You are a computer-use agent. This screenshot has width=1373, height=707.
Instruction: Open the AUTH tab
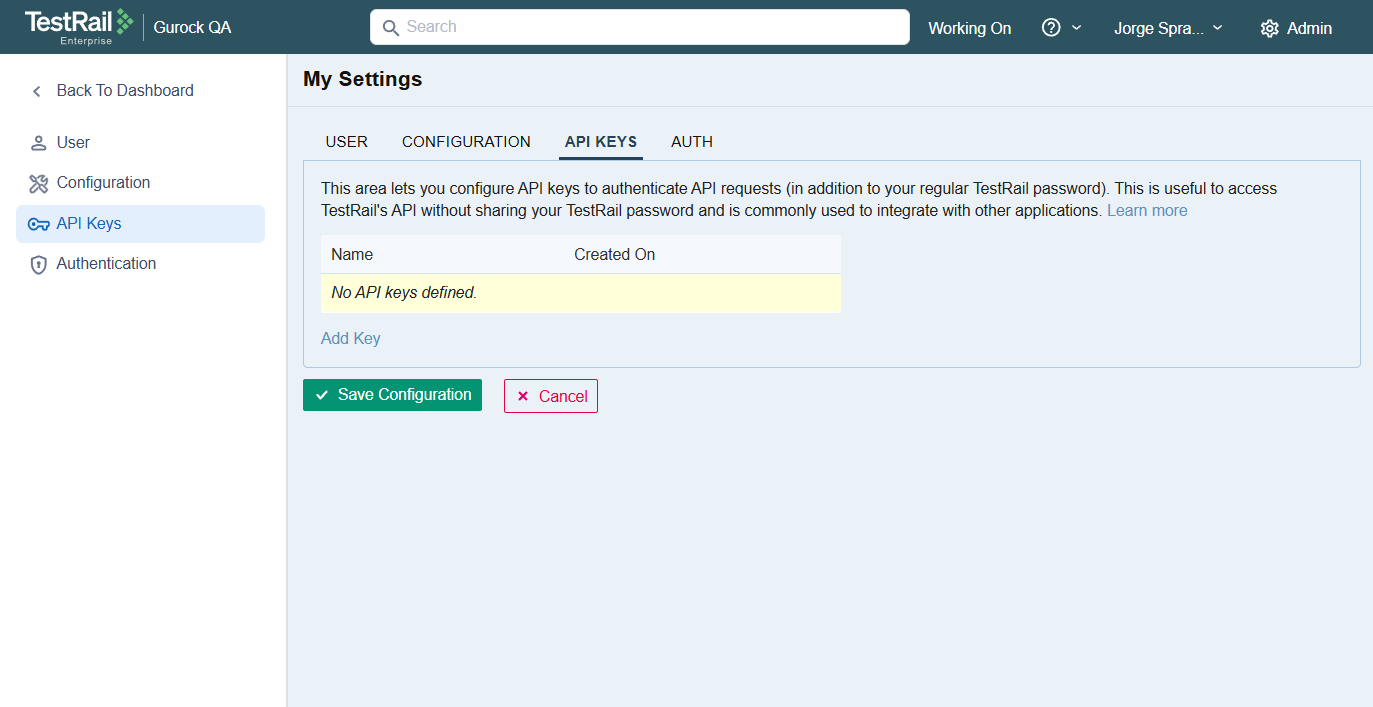[x=692, y=142]
